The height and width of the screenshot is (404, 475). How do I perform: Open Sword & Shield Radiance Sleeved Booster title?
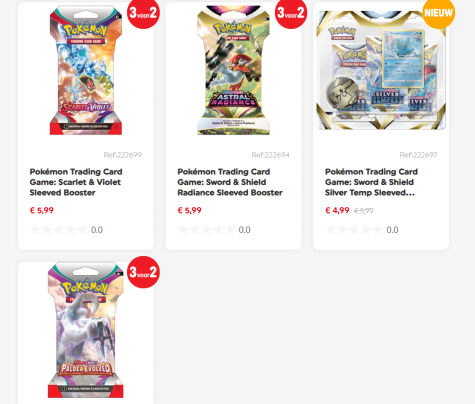[230, 182]
